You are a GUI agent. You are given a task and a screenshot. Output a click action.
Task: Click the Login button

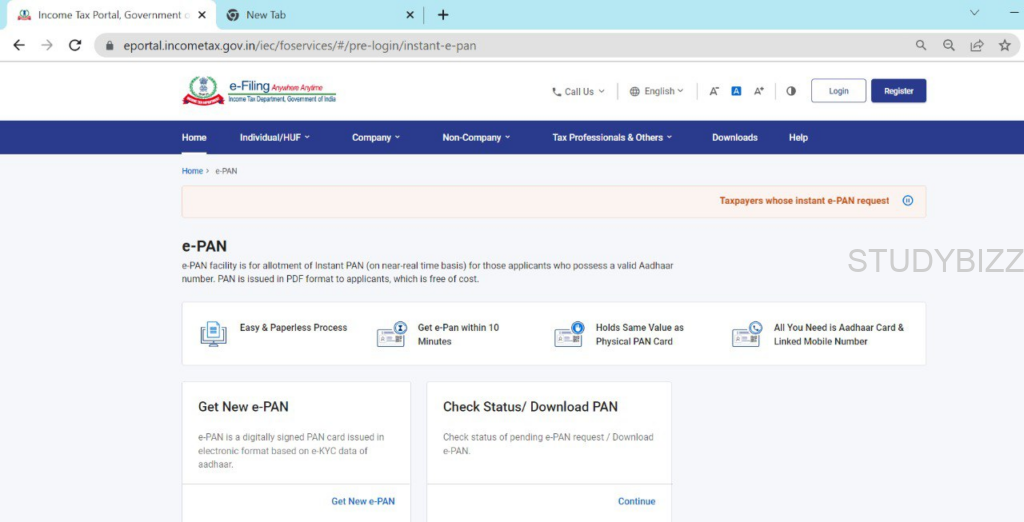click(x=838, y=91)
